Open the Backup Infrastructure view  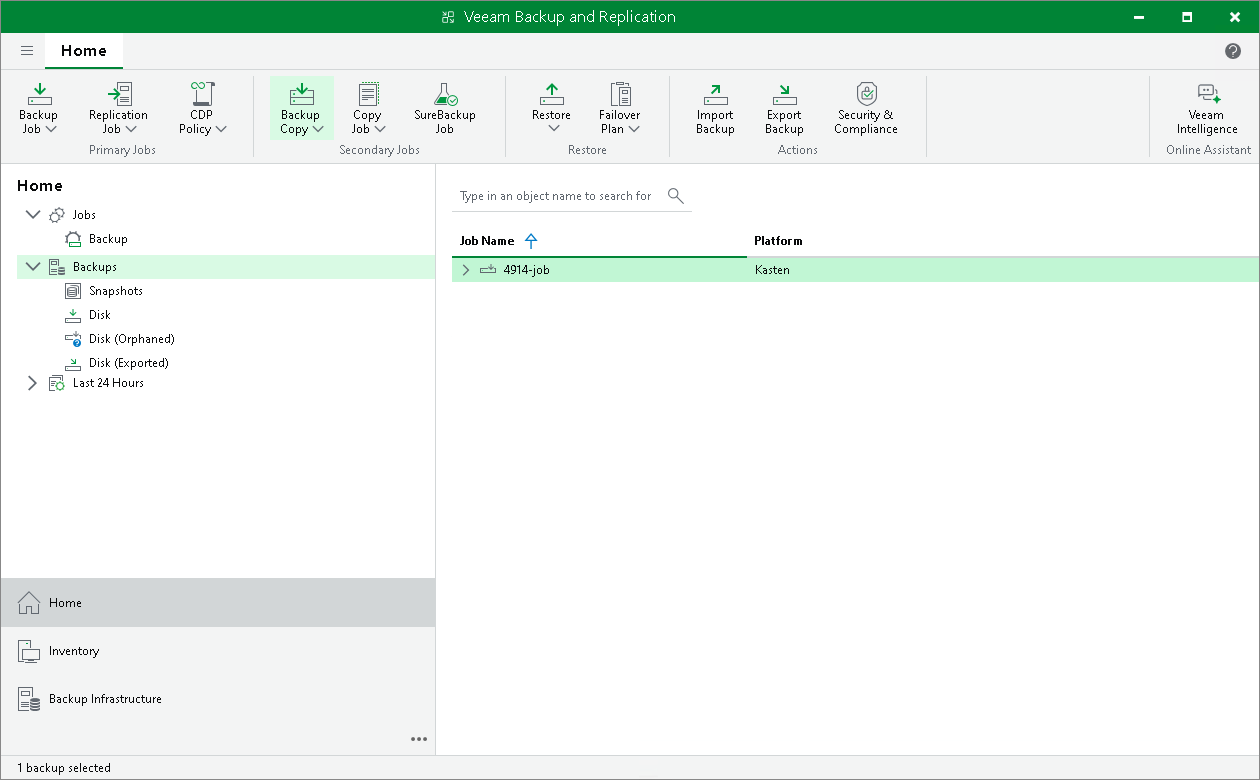click(218, 699)
